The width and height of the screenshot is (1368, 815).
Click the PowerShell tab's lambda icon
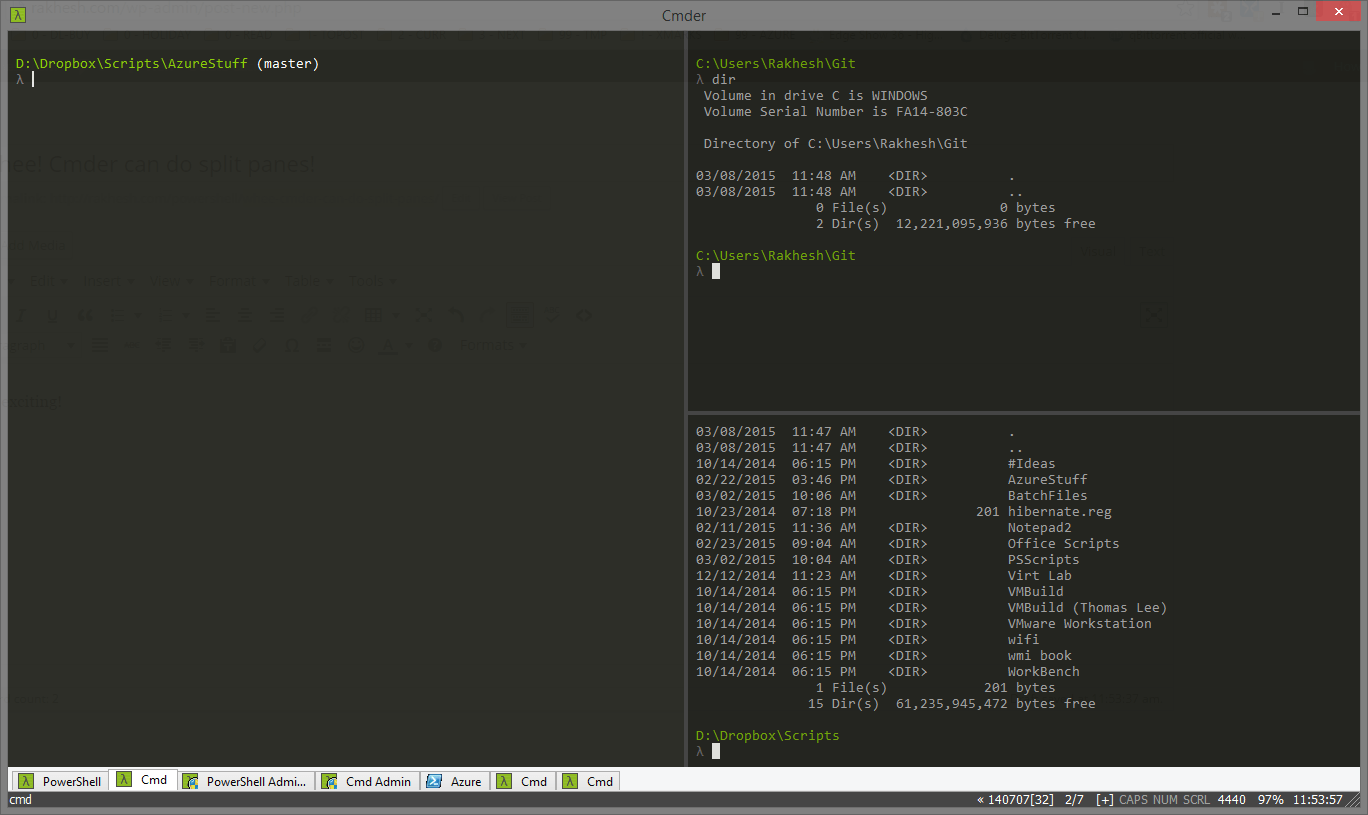26,781
